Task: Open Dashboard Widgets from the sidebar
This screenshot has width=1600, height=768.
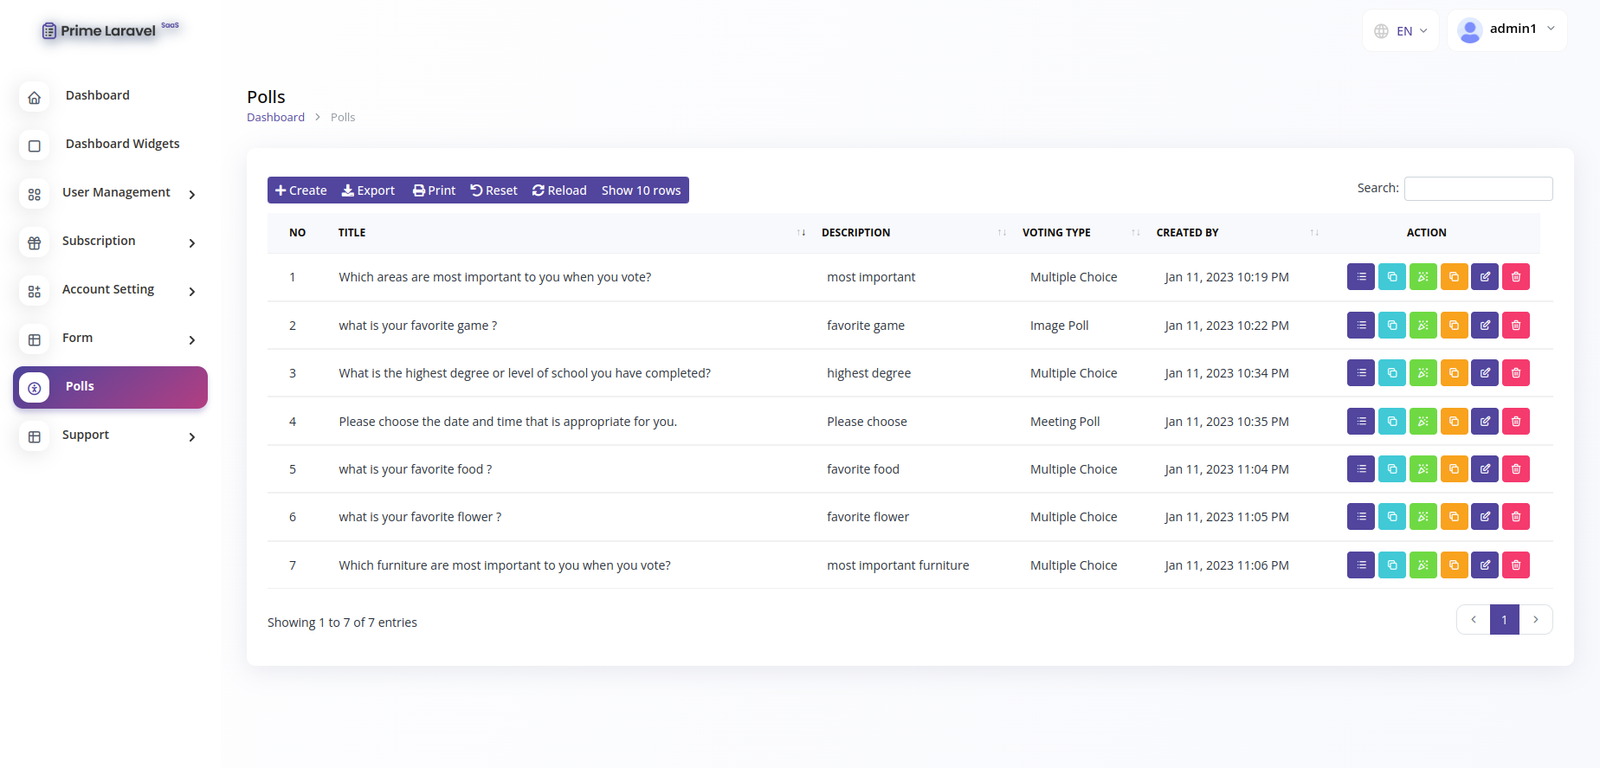Action: 122,144
